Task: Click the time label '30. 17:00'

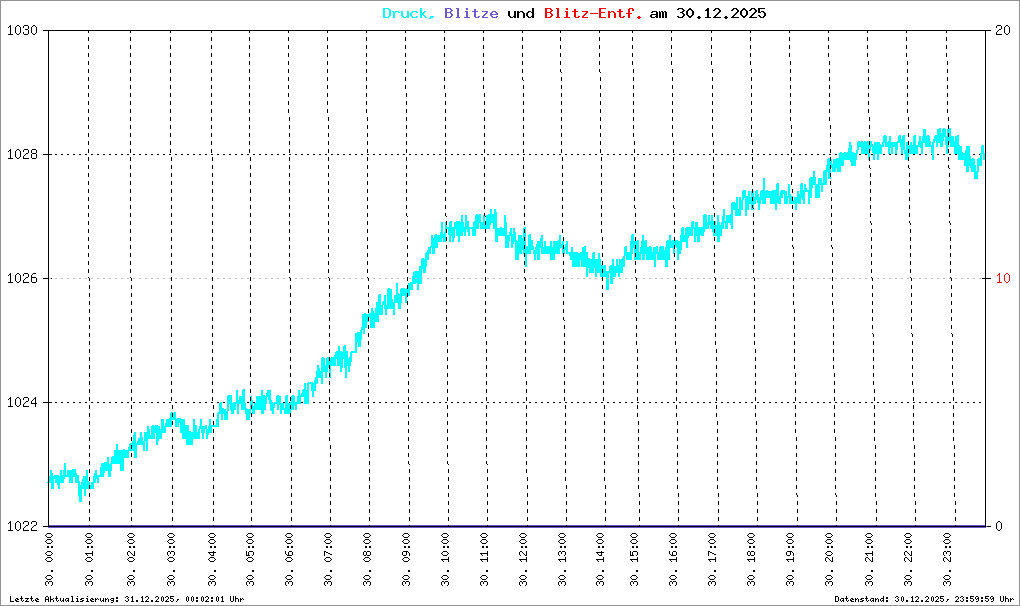Action: pyautogui.click(x=712, y=560)
